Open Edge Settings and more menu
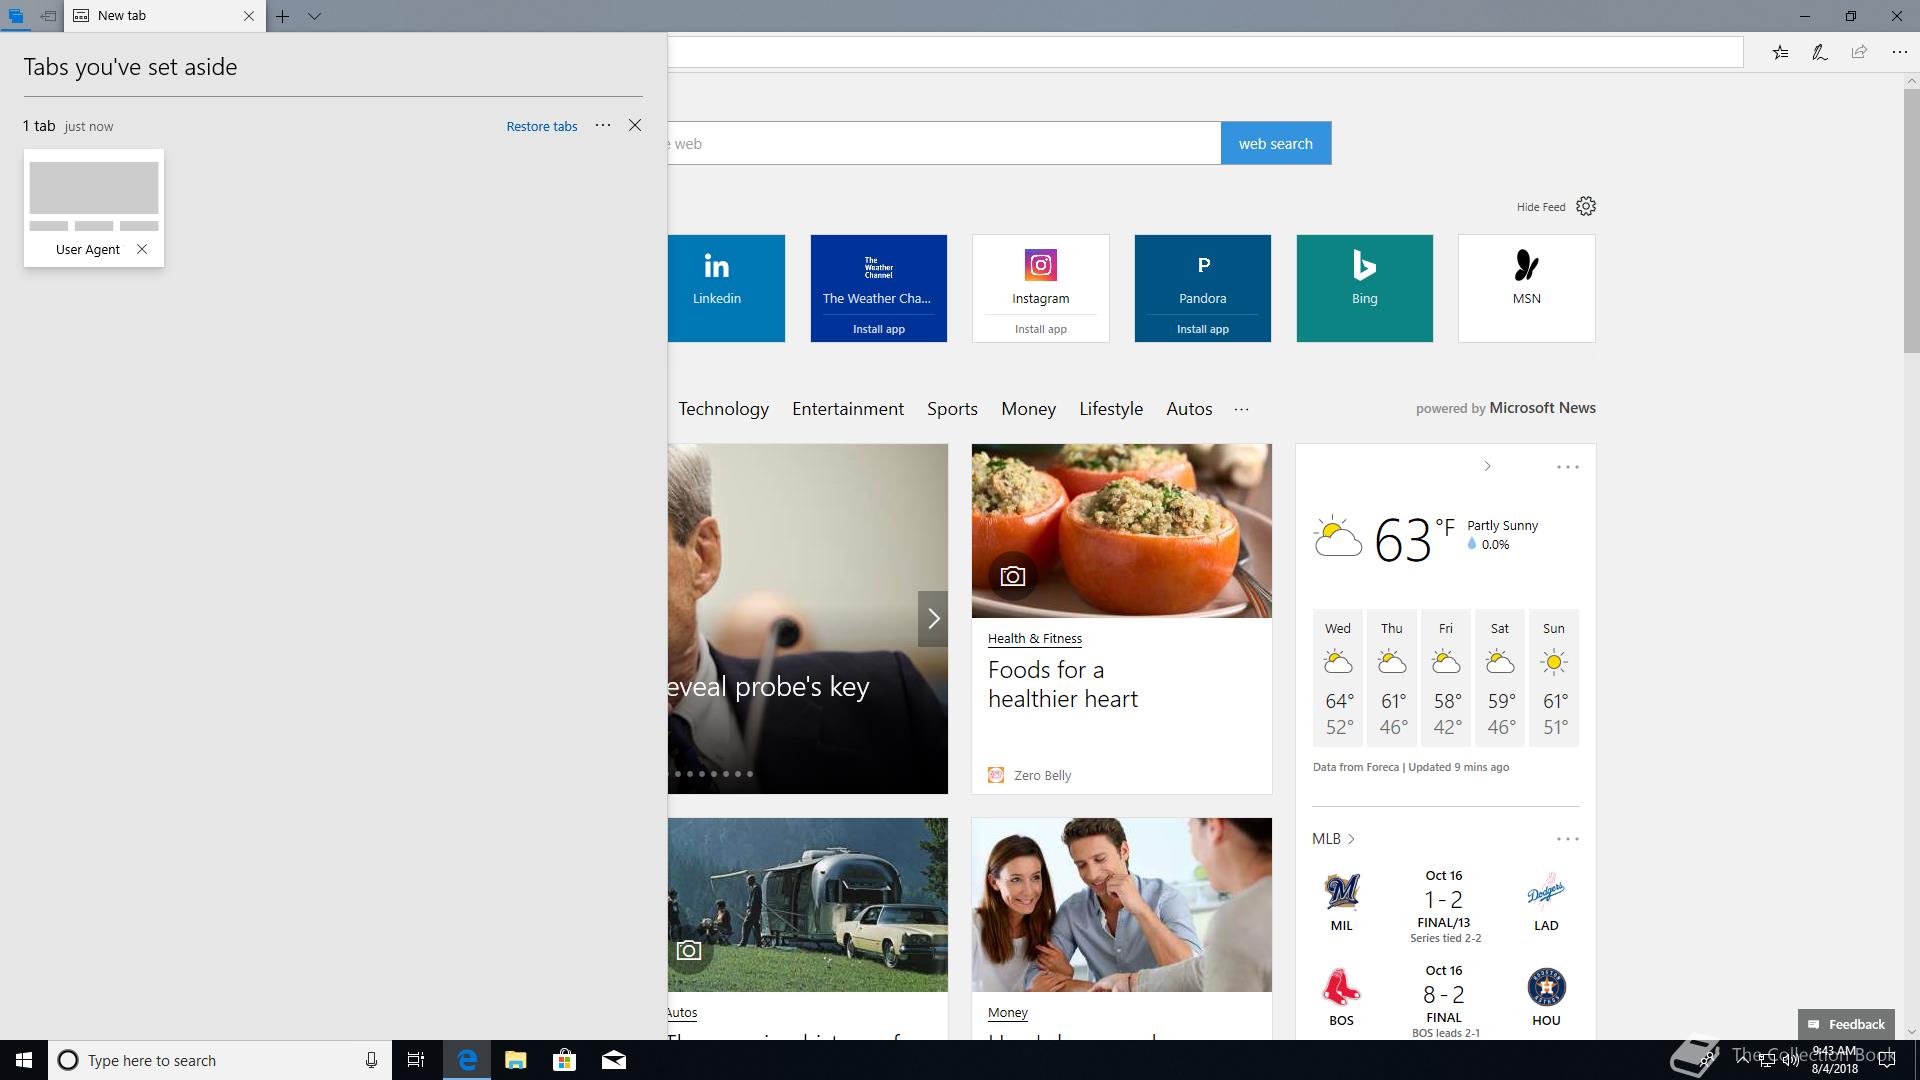1920x1080 pixels. [x=1899, y=52]
